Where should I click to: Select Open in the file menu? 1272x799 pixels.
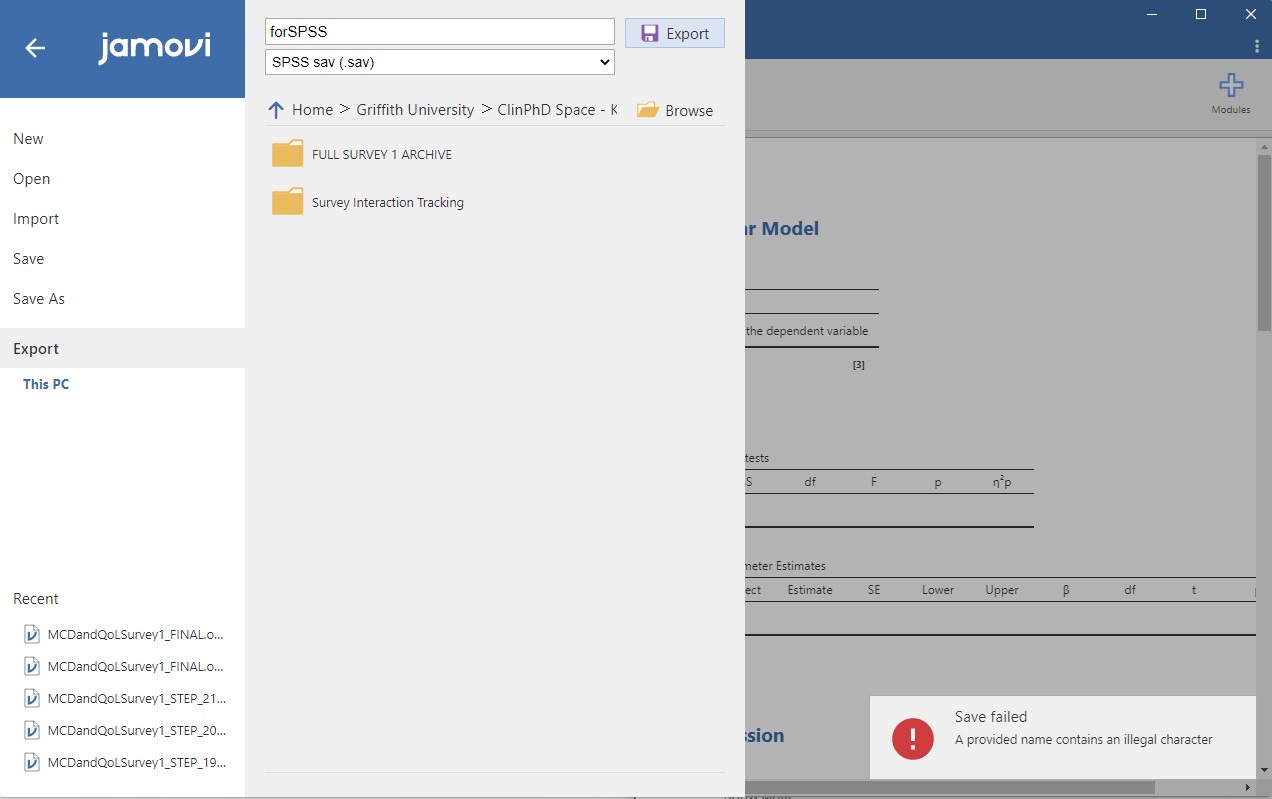pyautogui.click(x=122, y=179)
